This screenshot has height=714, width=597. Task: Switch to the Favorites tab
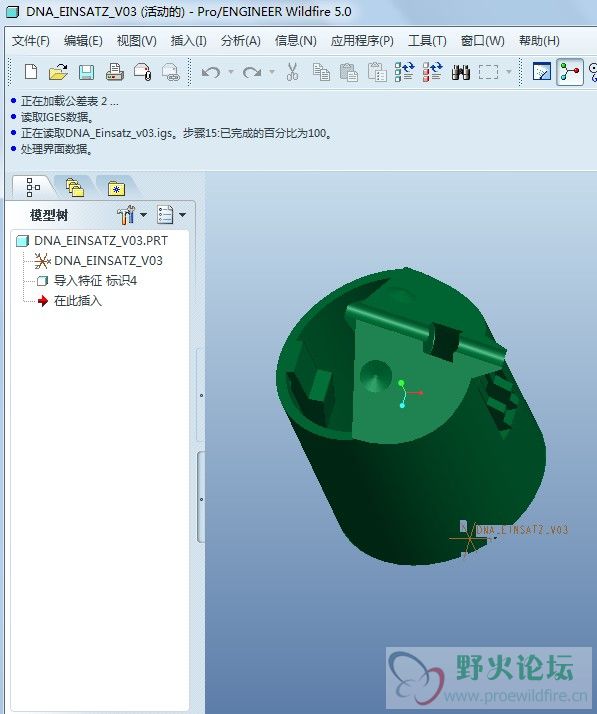tap(117, 188)
